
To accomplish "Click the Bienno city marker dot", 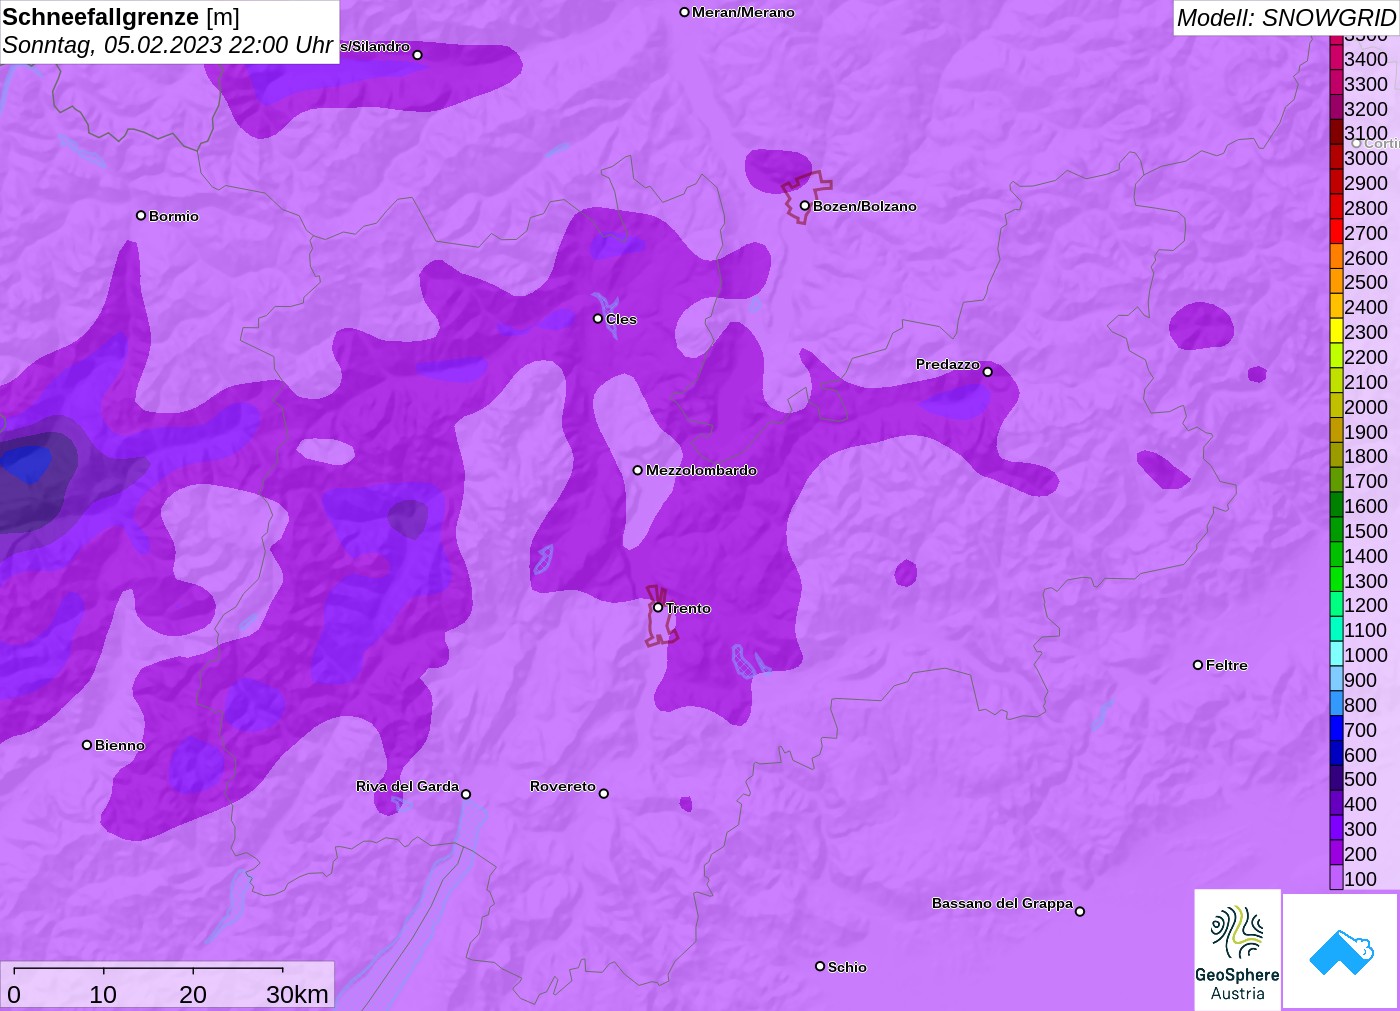I will (x=87, y=745).
